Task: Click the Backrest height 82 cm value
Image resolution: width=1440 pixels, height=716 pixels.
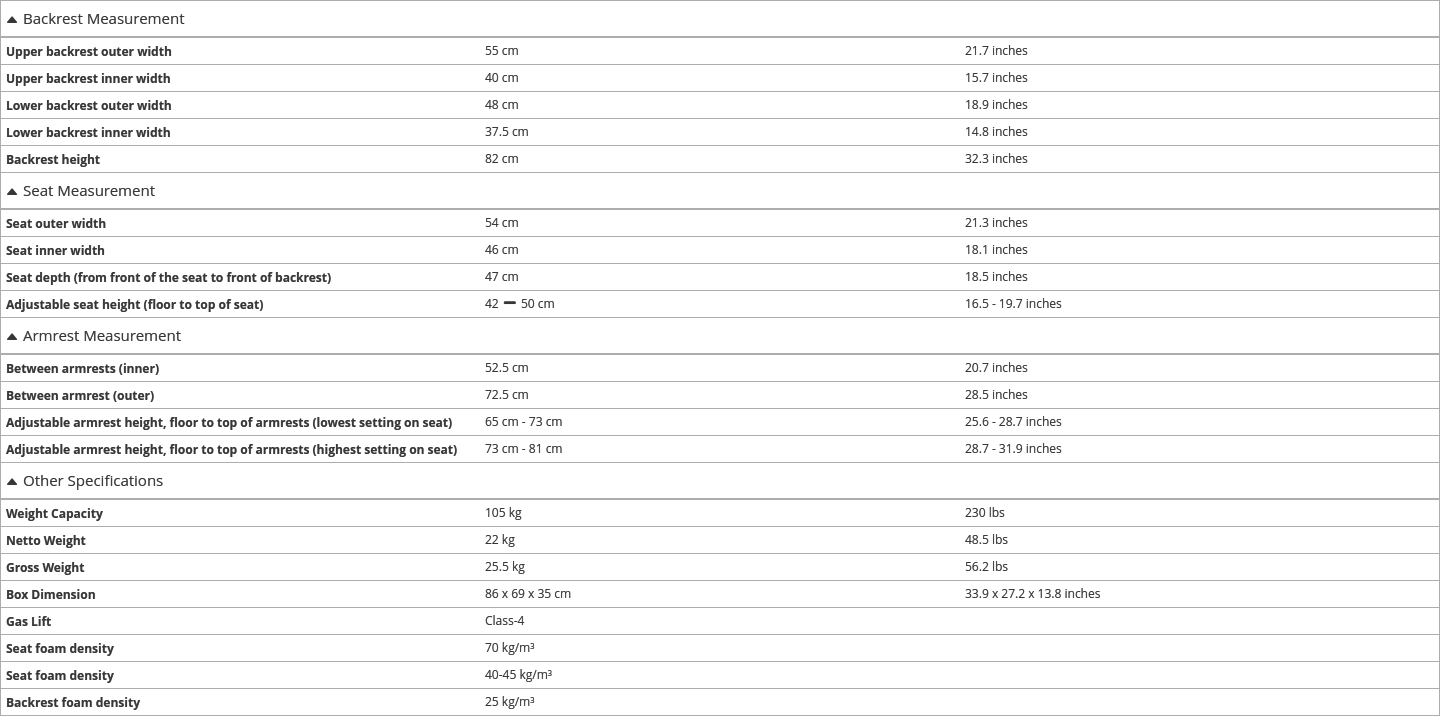Action: [x=502, y=159]
